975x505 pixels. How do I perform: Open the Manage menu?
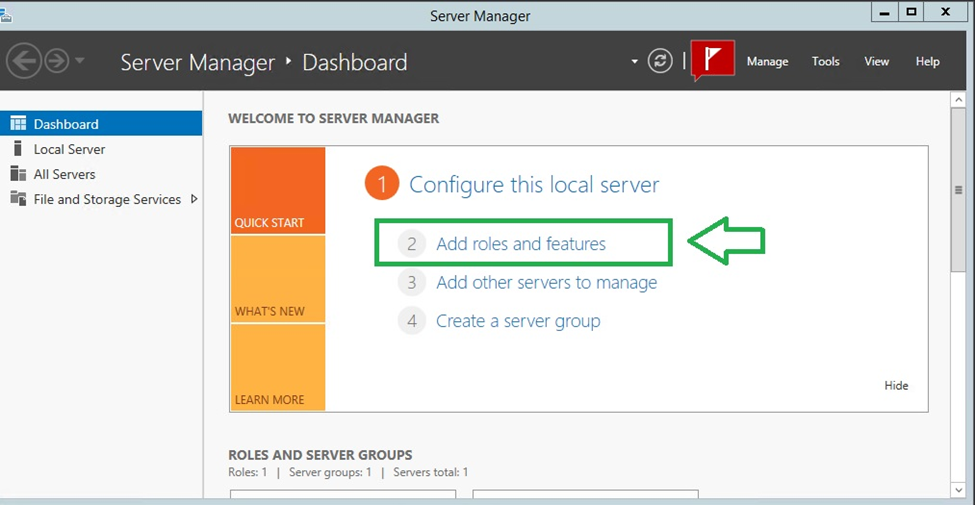[767, 62]
